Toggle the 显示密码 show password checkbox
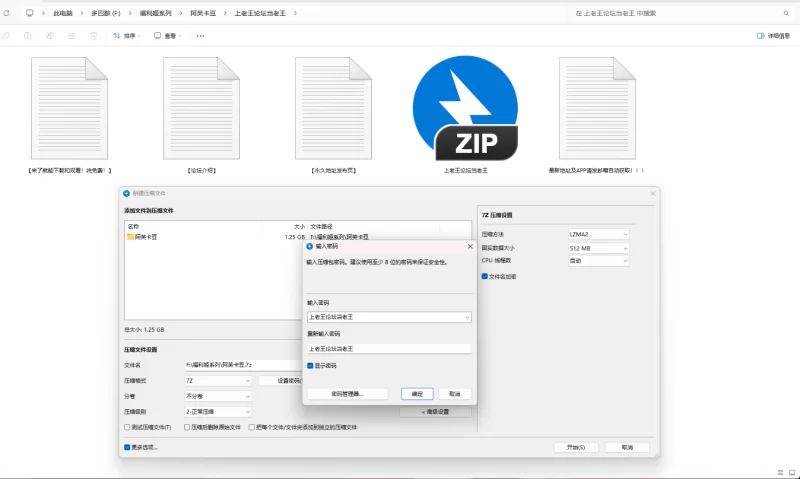The width and height of the screenshot is (800, 479). [310, 366]
